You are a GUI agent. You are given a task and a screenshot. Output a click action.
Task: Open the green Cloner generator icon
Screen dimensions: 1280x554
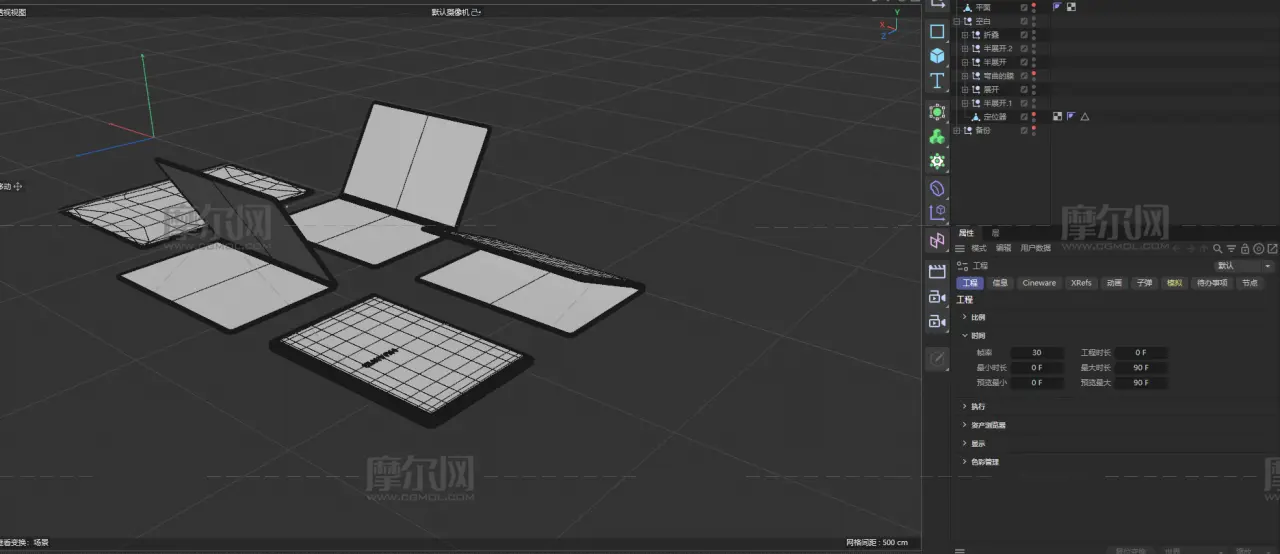tap(937, 137)
